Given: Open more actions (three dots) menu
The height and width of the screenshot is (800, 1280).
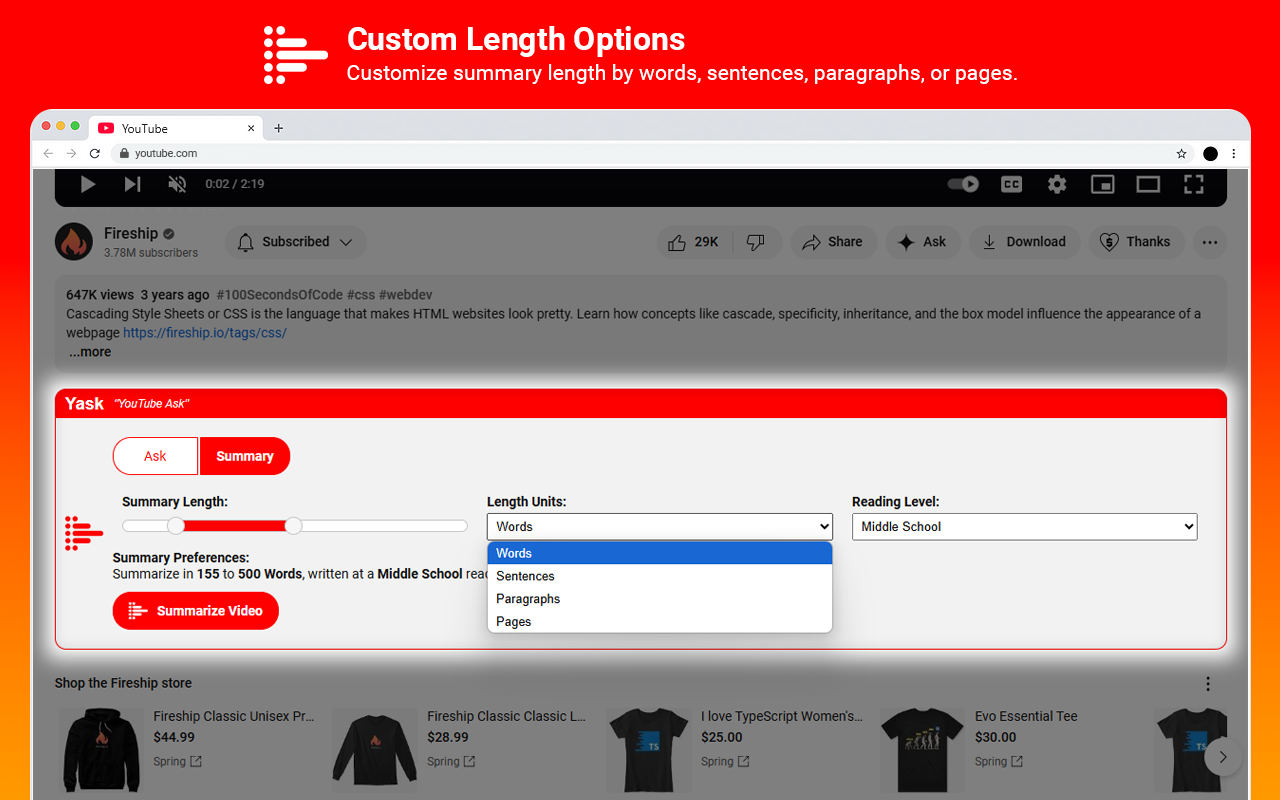Looking at the screenshot, I should (x=1210, y=242).
